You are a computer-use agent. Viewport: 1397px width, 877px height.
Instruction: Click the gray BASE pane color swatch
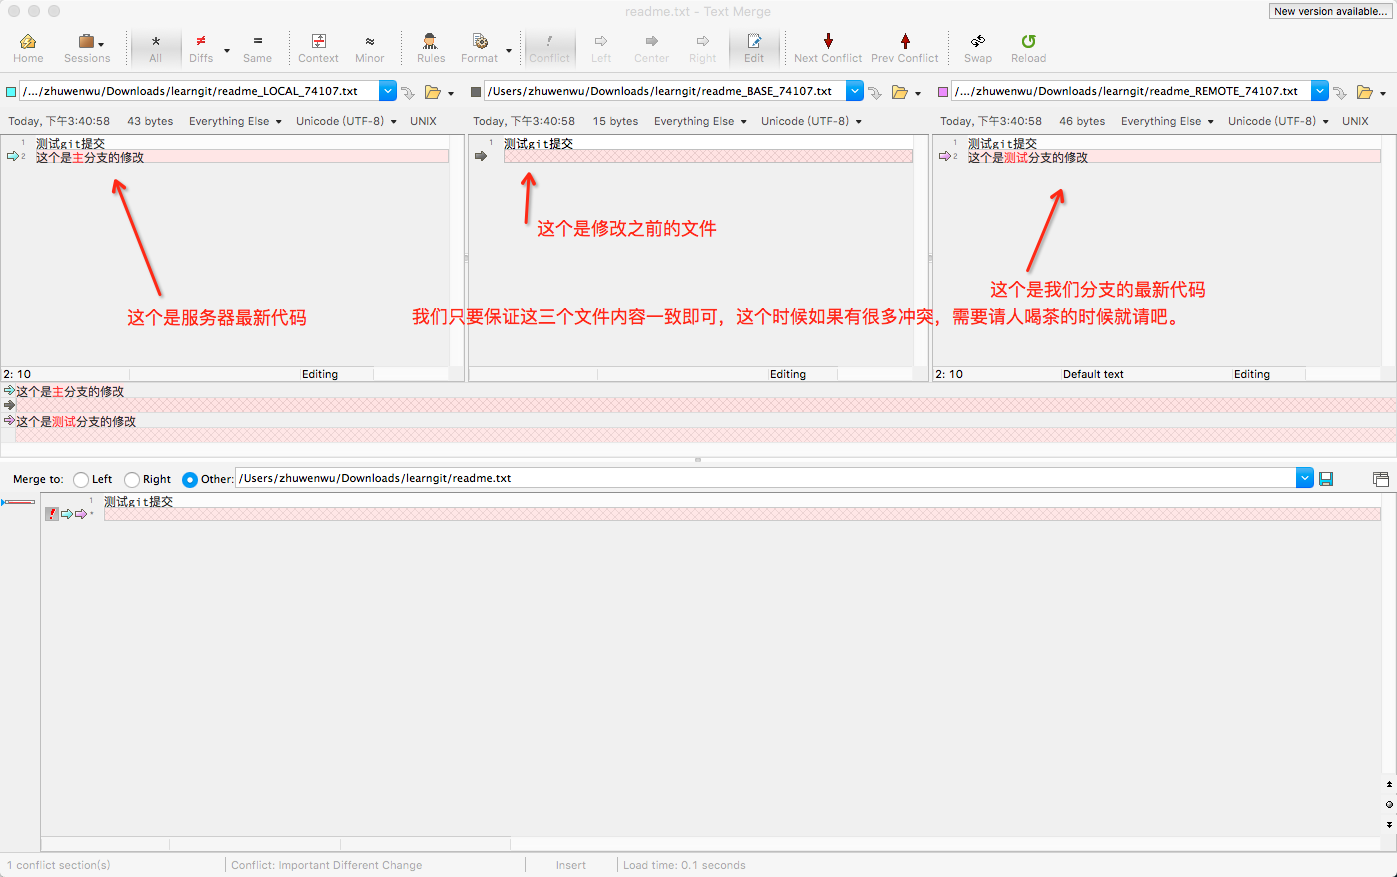(476, 92)
